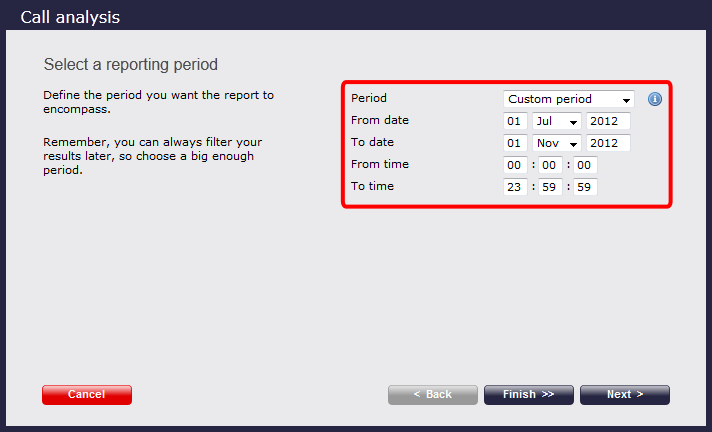
Task: Click the Select a reporting period heading
Action: coord(131,65)
